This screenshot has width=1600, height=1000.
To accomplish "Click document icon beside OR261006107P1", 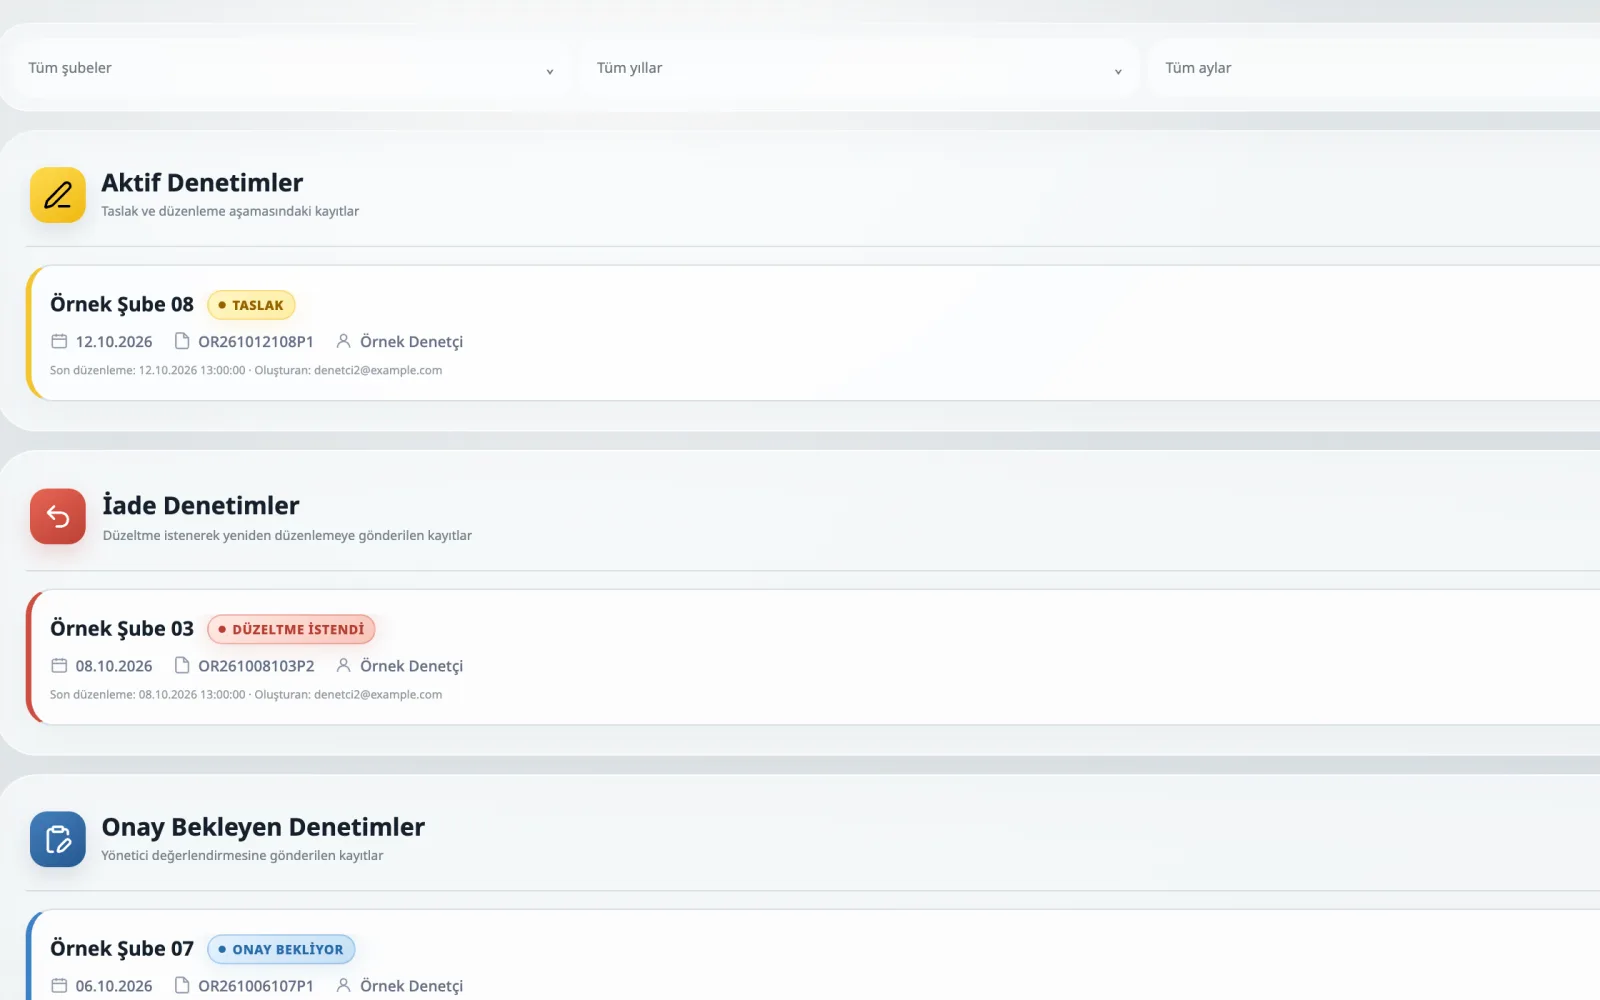I will coord(182,985).
